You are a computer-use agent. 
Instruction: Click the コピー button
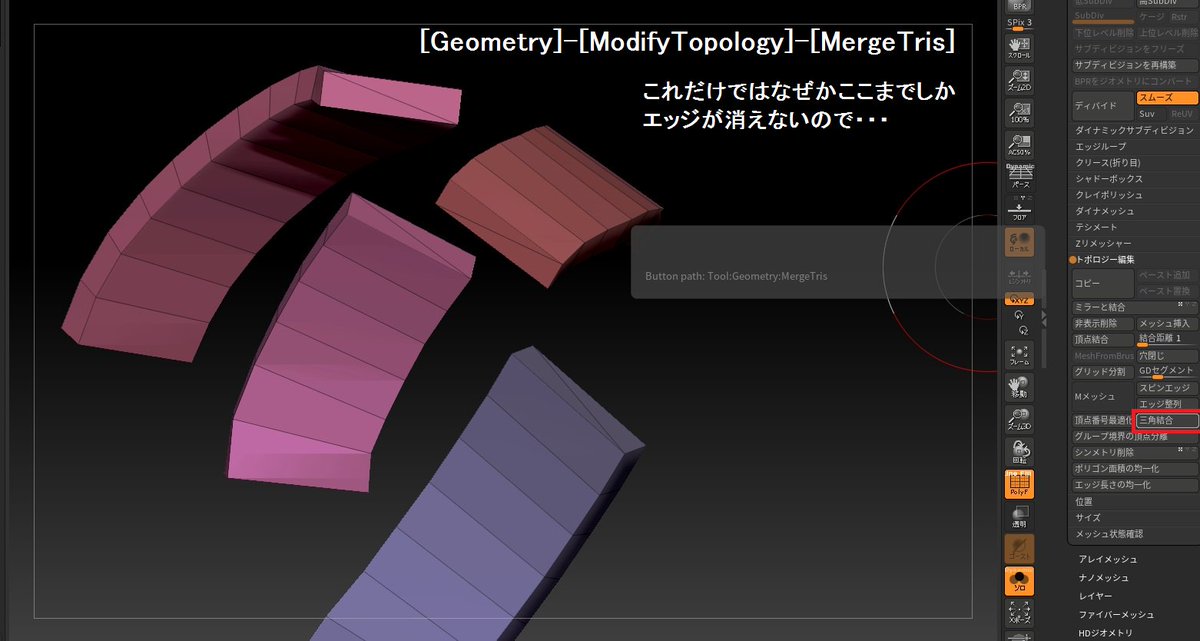1103,283
